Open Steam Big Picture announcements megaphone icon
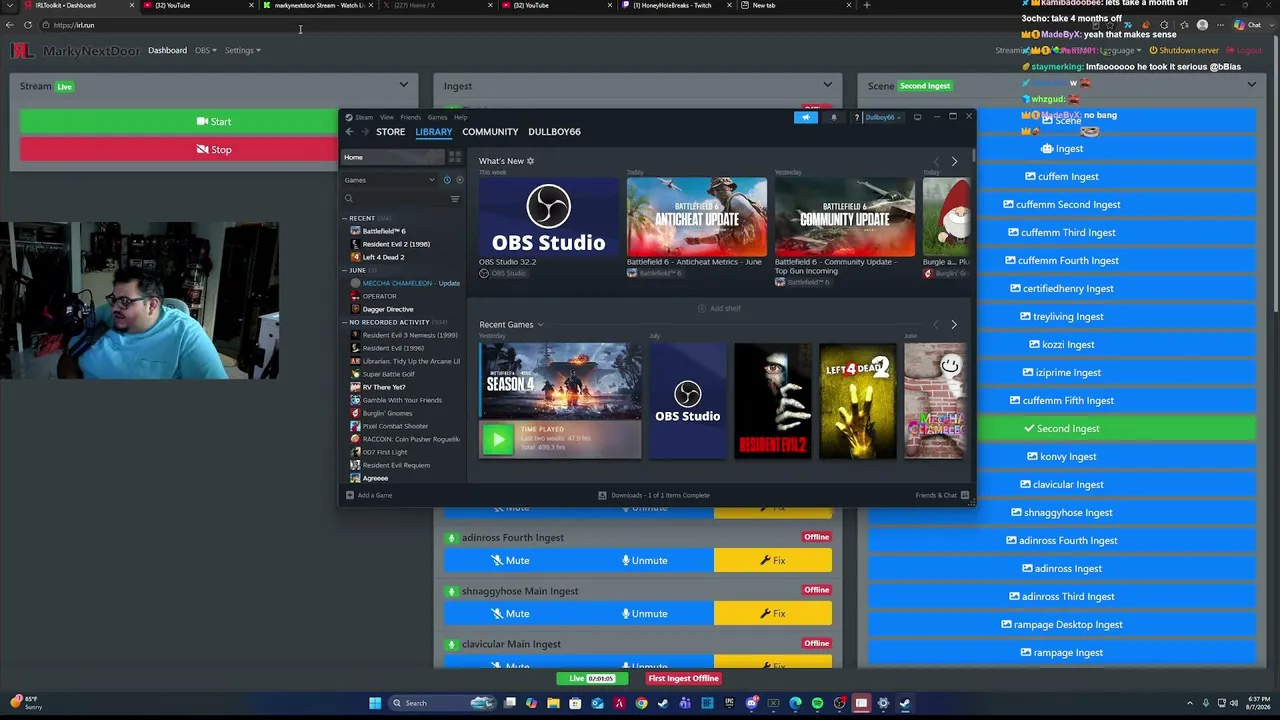Image resolution: width=1280 pixels, height=720 pixels. (806, 117)
